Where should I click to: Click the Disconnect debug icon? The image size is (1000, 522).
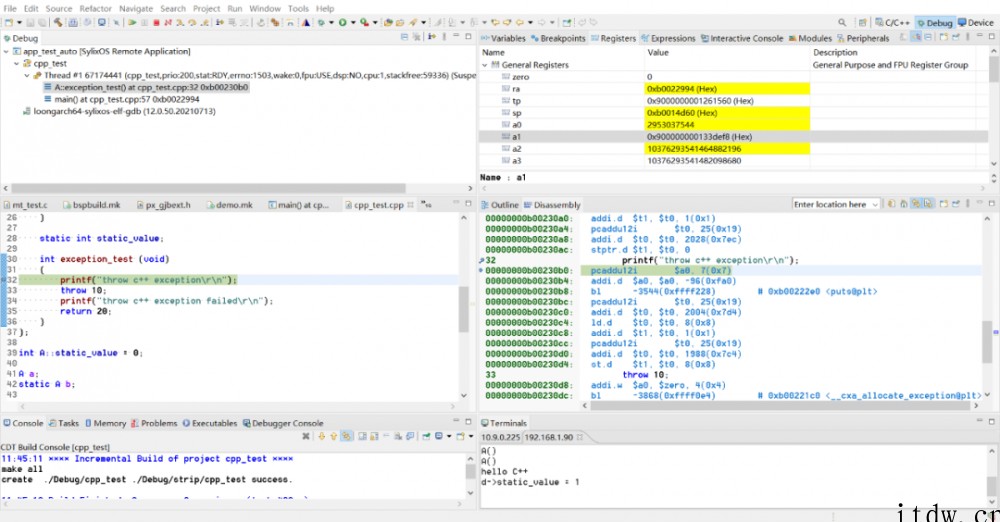click(x=168, y=22)
